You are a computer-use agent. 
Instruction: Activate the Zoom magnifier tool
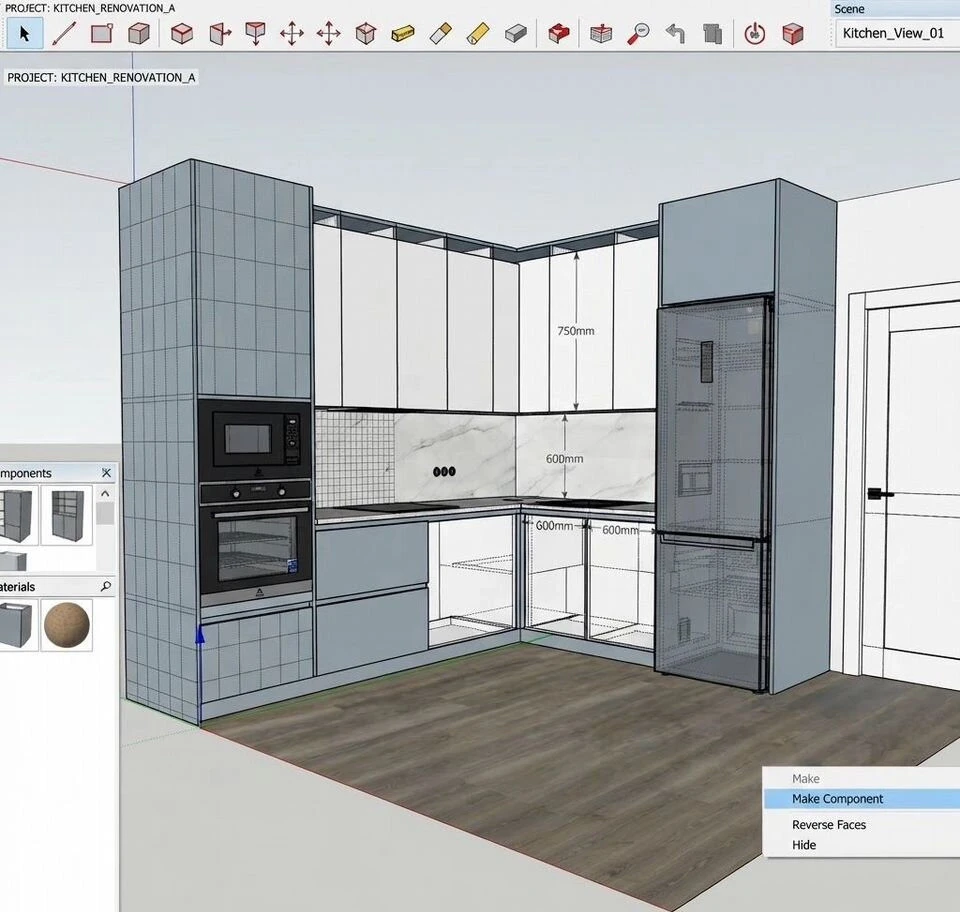[638, 33]
